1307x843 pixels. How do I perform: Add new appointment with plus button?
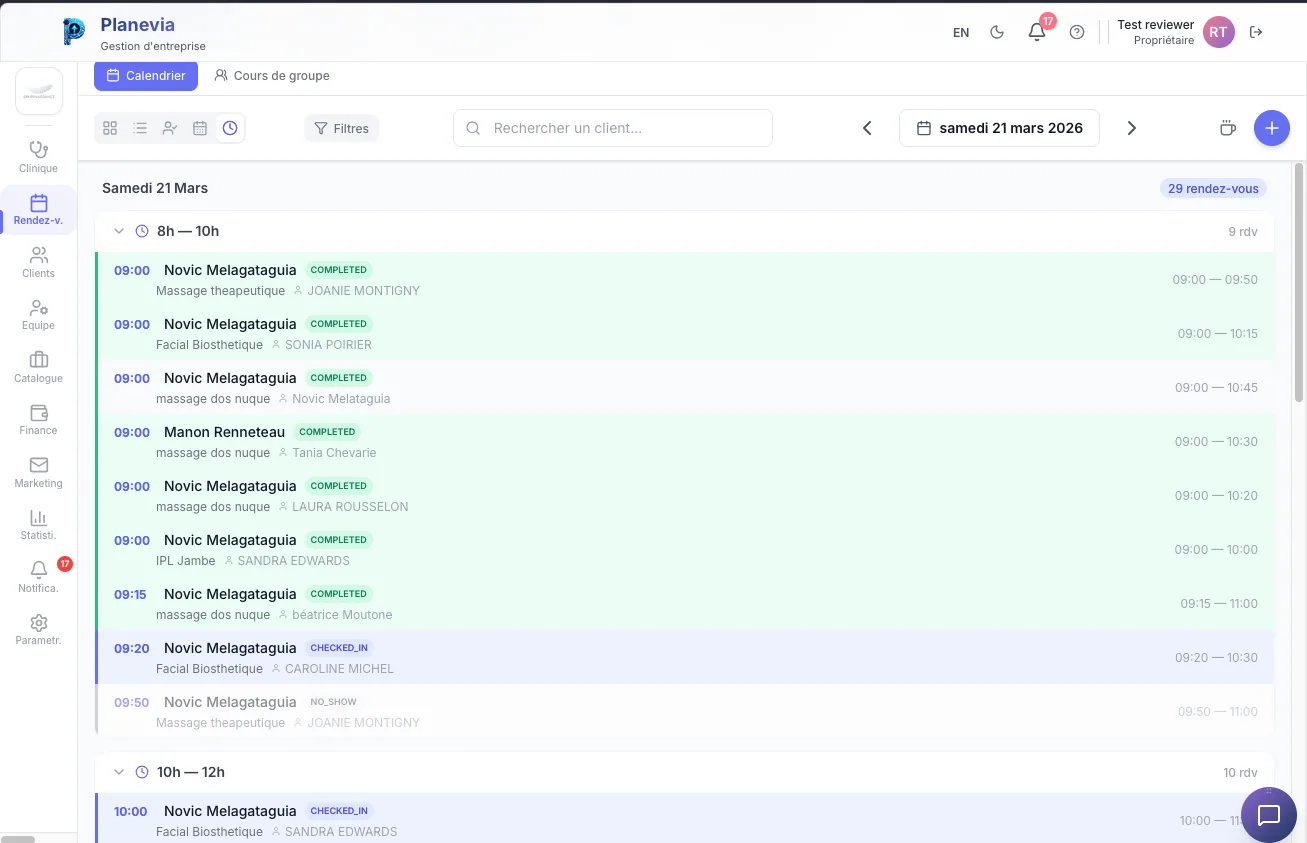coord(1272,128)
